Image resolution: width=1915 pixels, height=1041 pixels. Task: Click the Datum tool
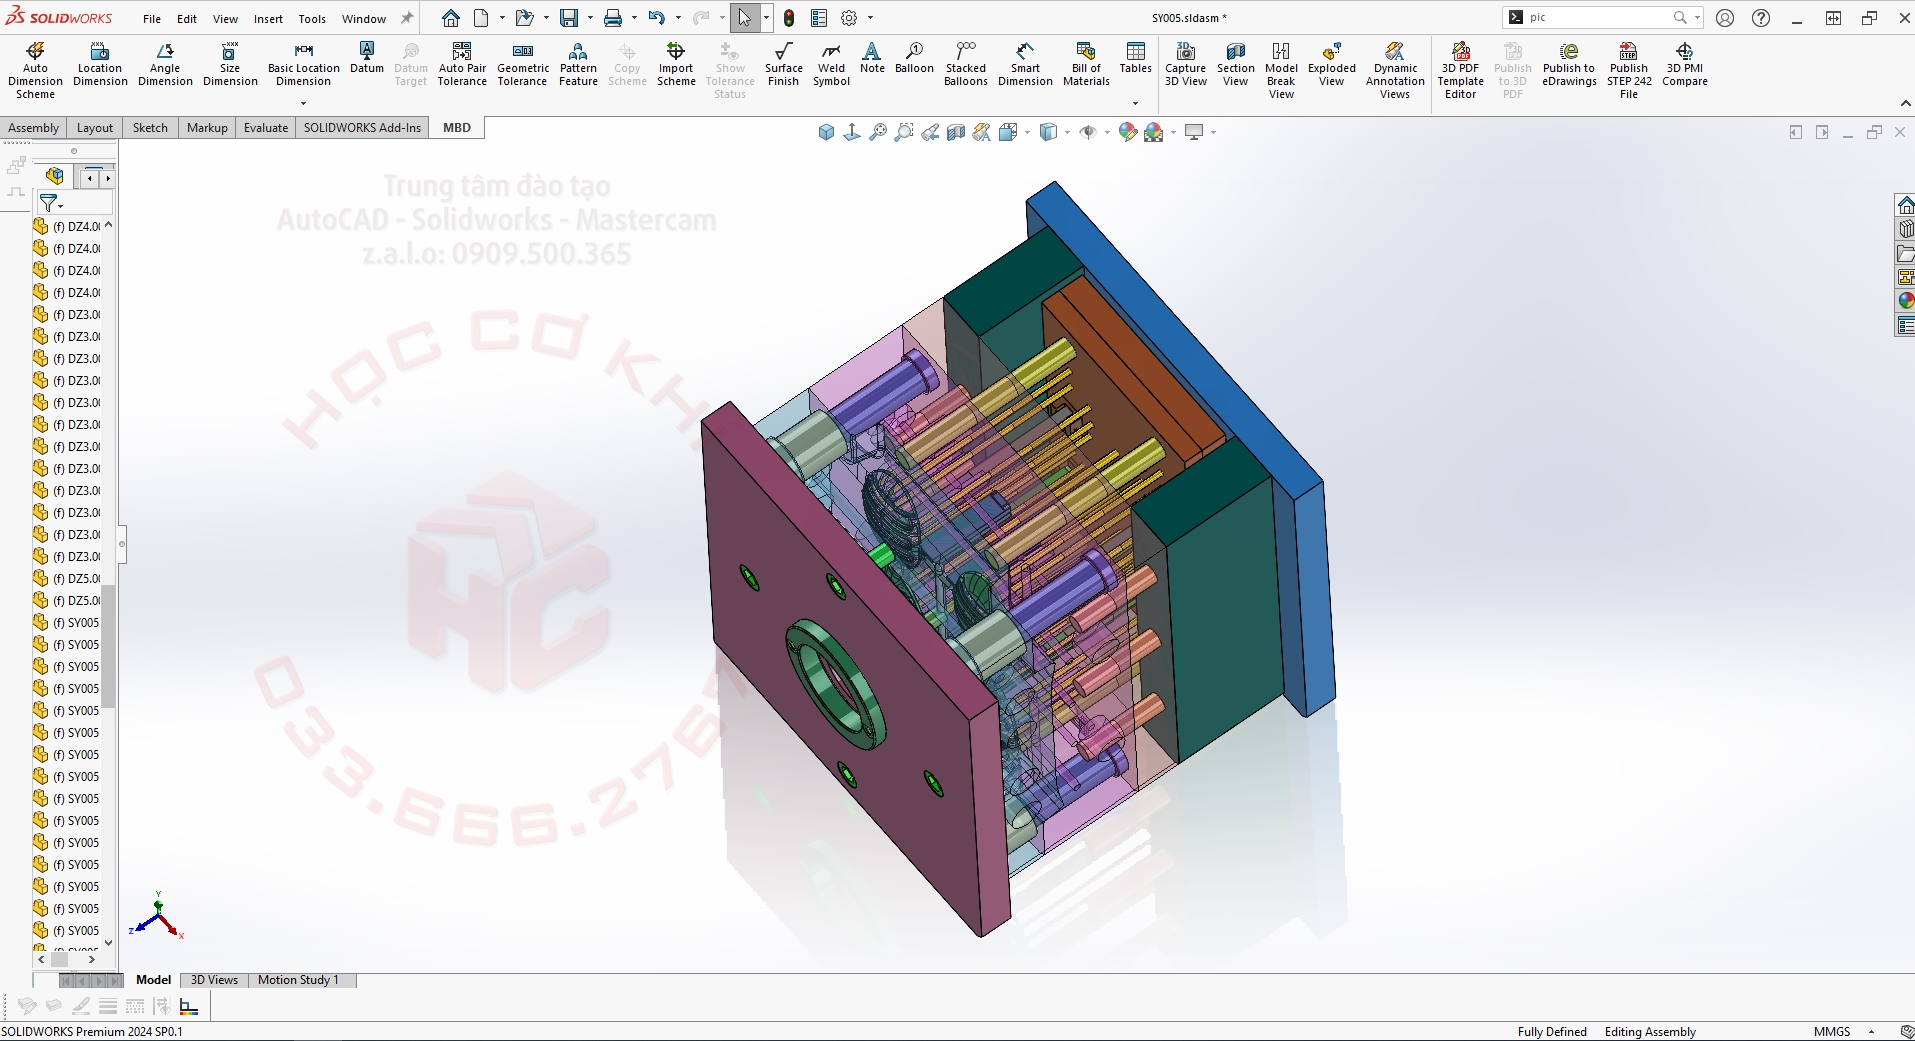click(x=367, y=58)
